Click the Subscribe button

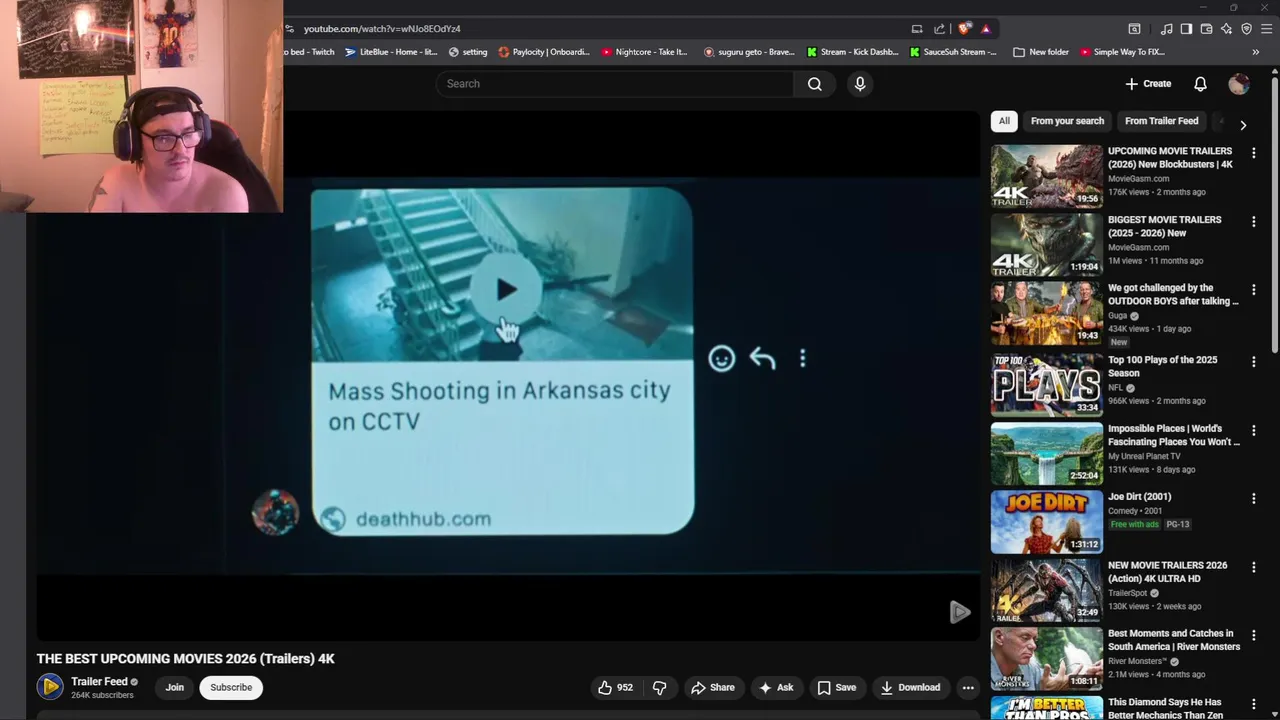coord(231,688)
